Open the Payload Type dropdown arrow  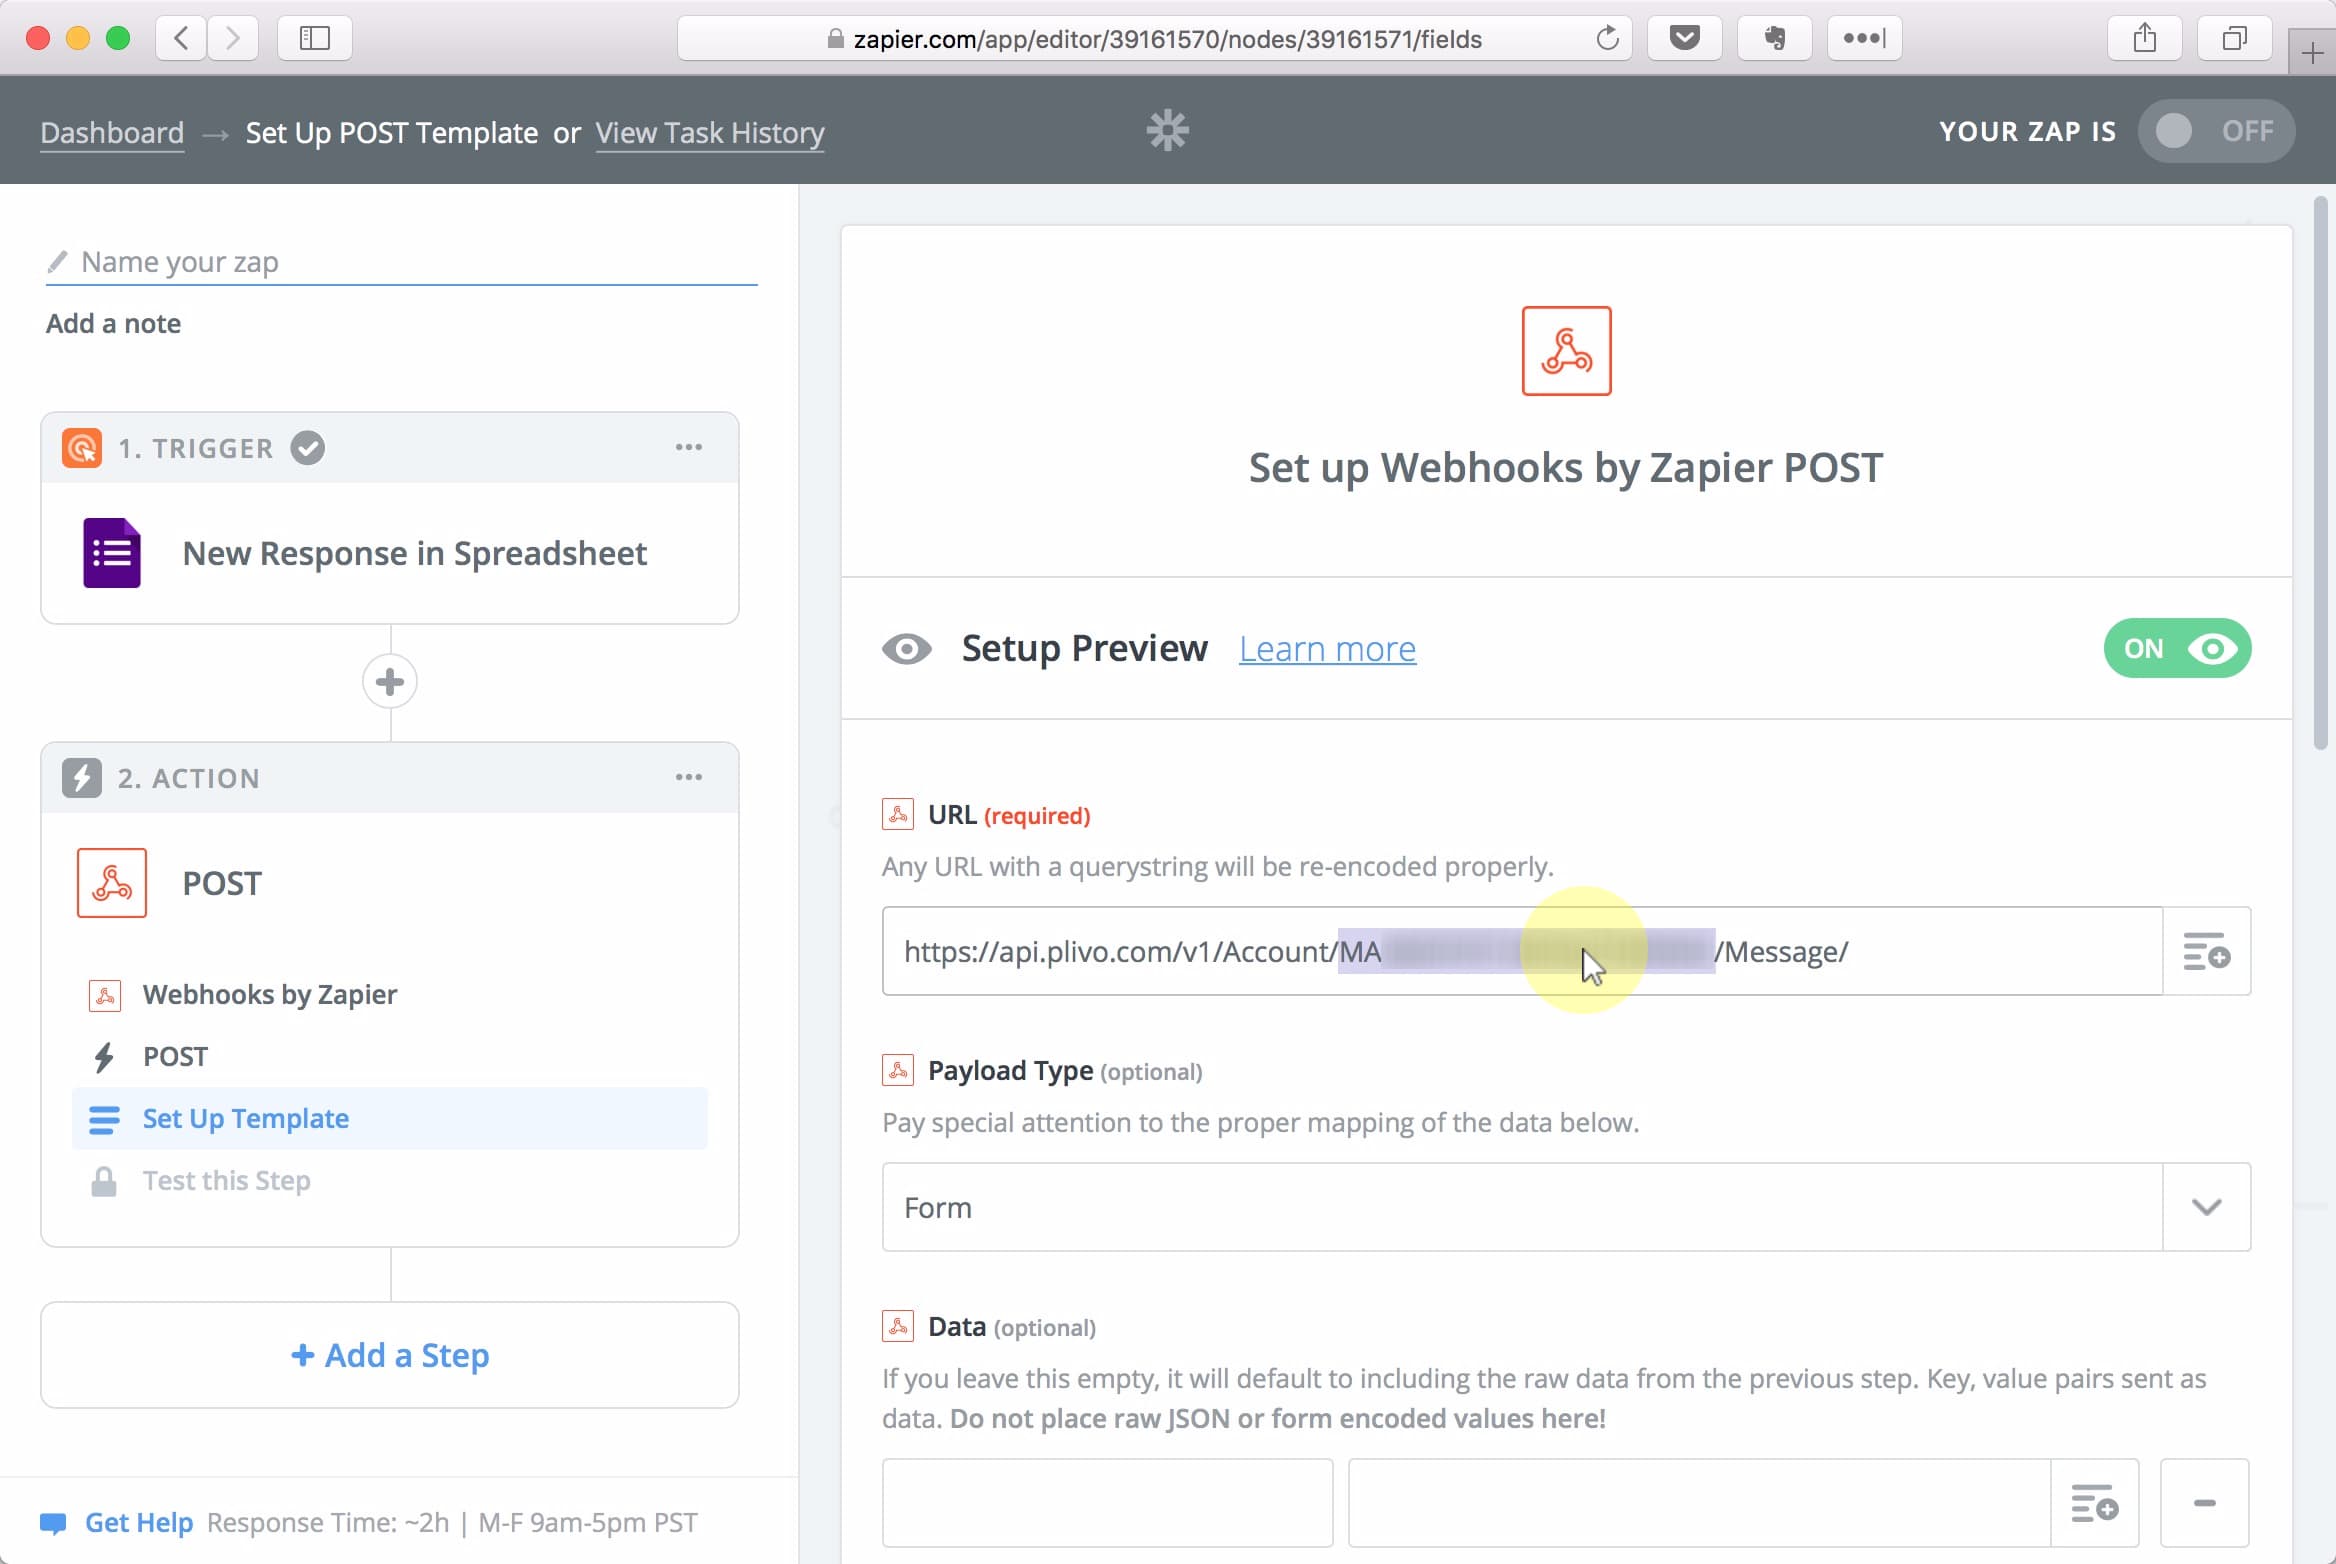pos(2206,1207)
